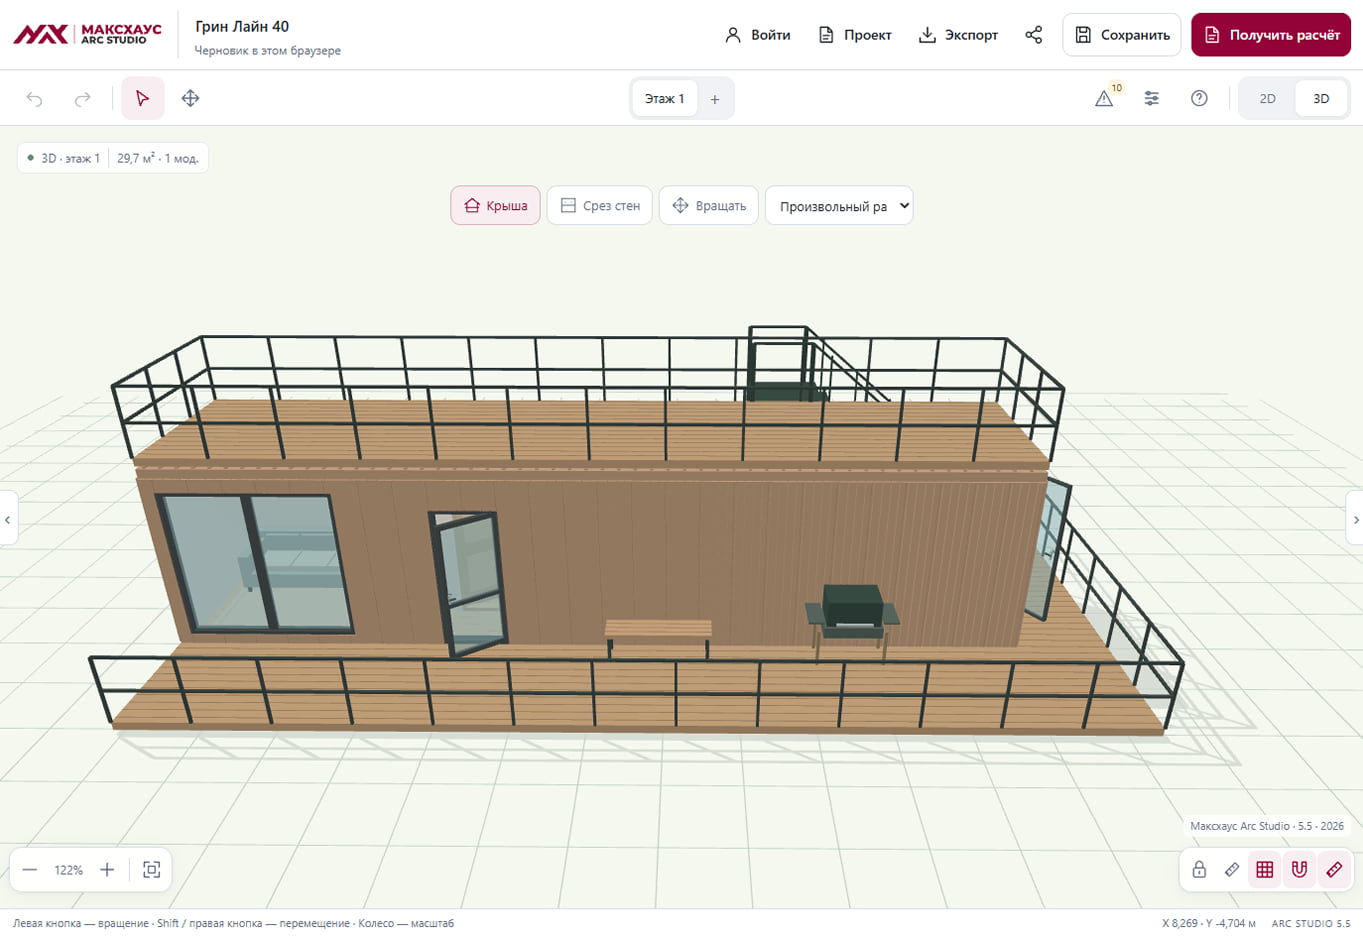
Task: Click the X 8,269 · Y -4,704 coordinates
Action: 1208,923
